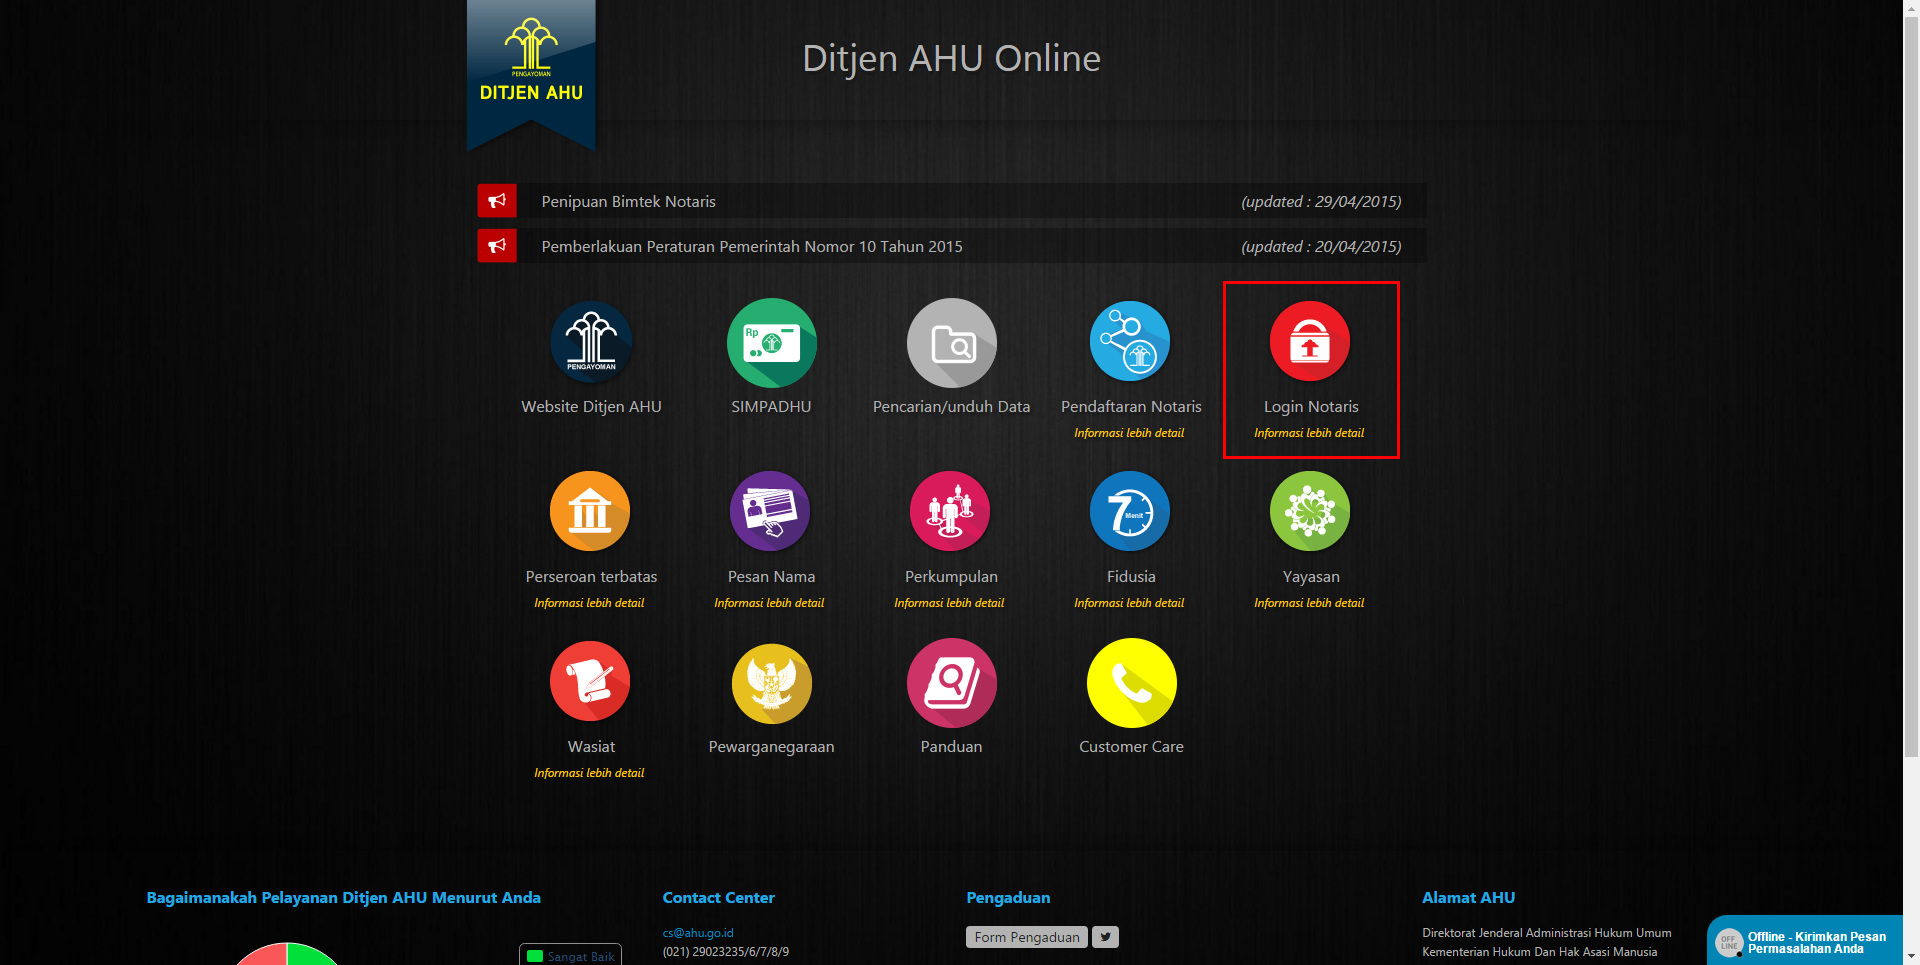Open Perseroan terbatas building icon
Viewport: 1920px width, 965px height.
(x=590, y=512)
